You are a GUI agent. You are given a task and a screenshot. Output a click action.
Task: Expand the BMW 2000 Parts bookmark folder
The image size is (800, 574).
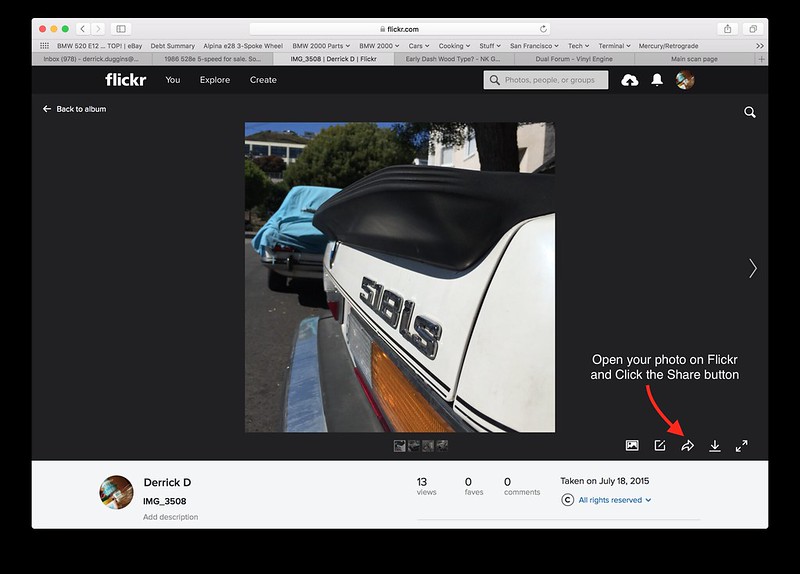[x=321, y=46]
